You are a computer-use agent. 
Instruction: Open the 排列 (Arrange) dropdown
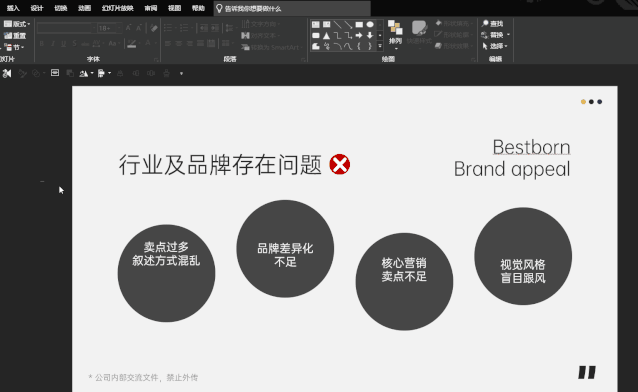(x=395, y=35)
